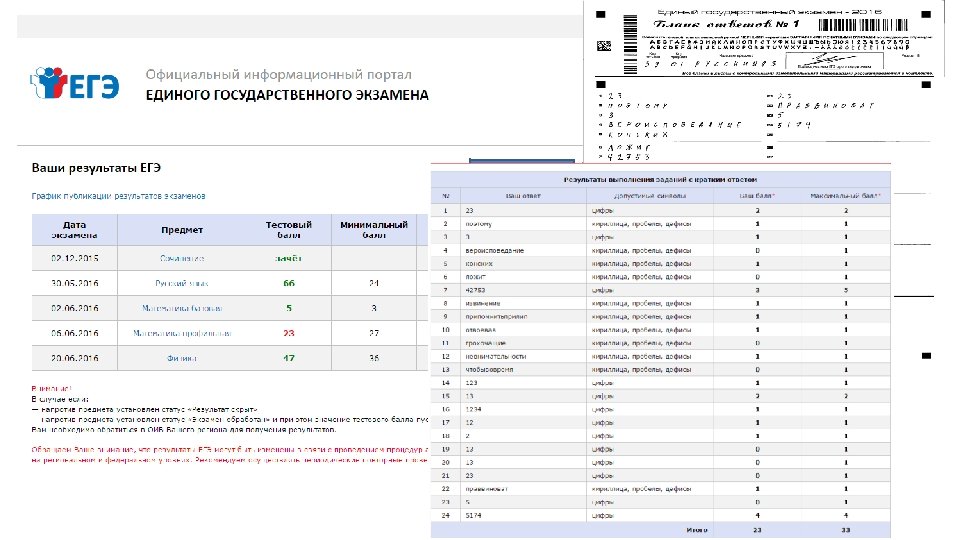Click the Итого label in the totals row

697,530
